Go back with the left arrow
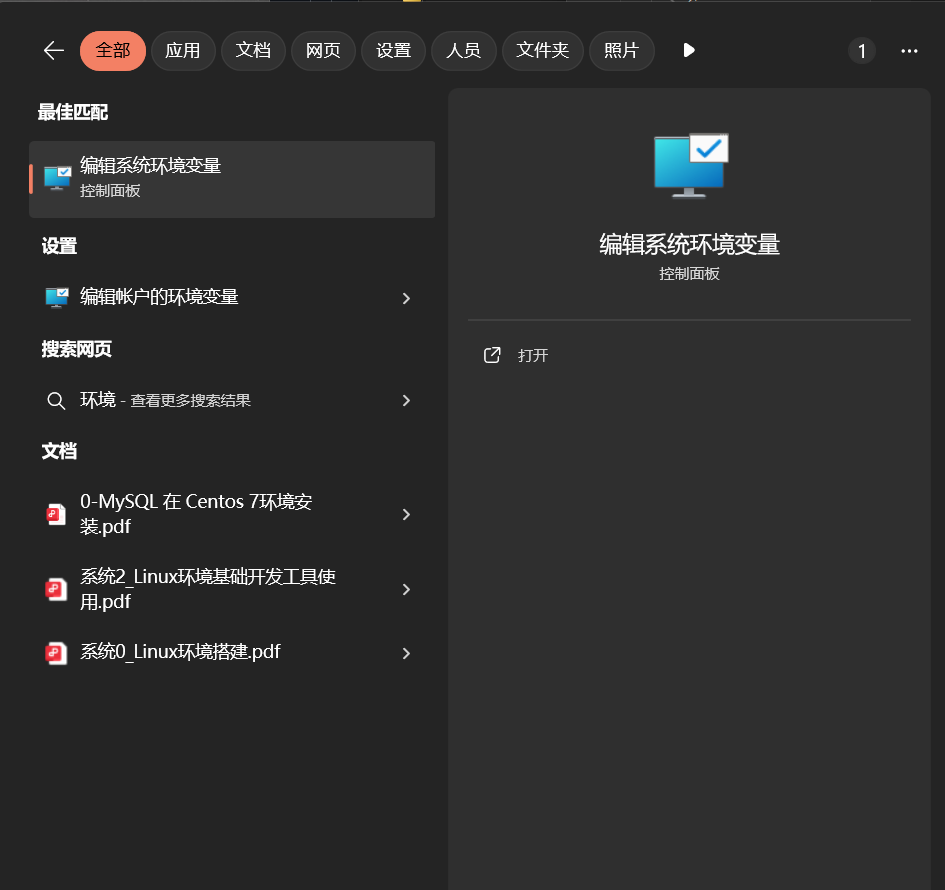Viewport: 945px width, 890px height. pyautogui.click(x=54, y=51)
